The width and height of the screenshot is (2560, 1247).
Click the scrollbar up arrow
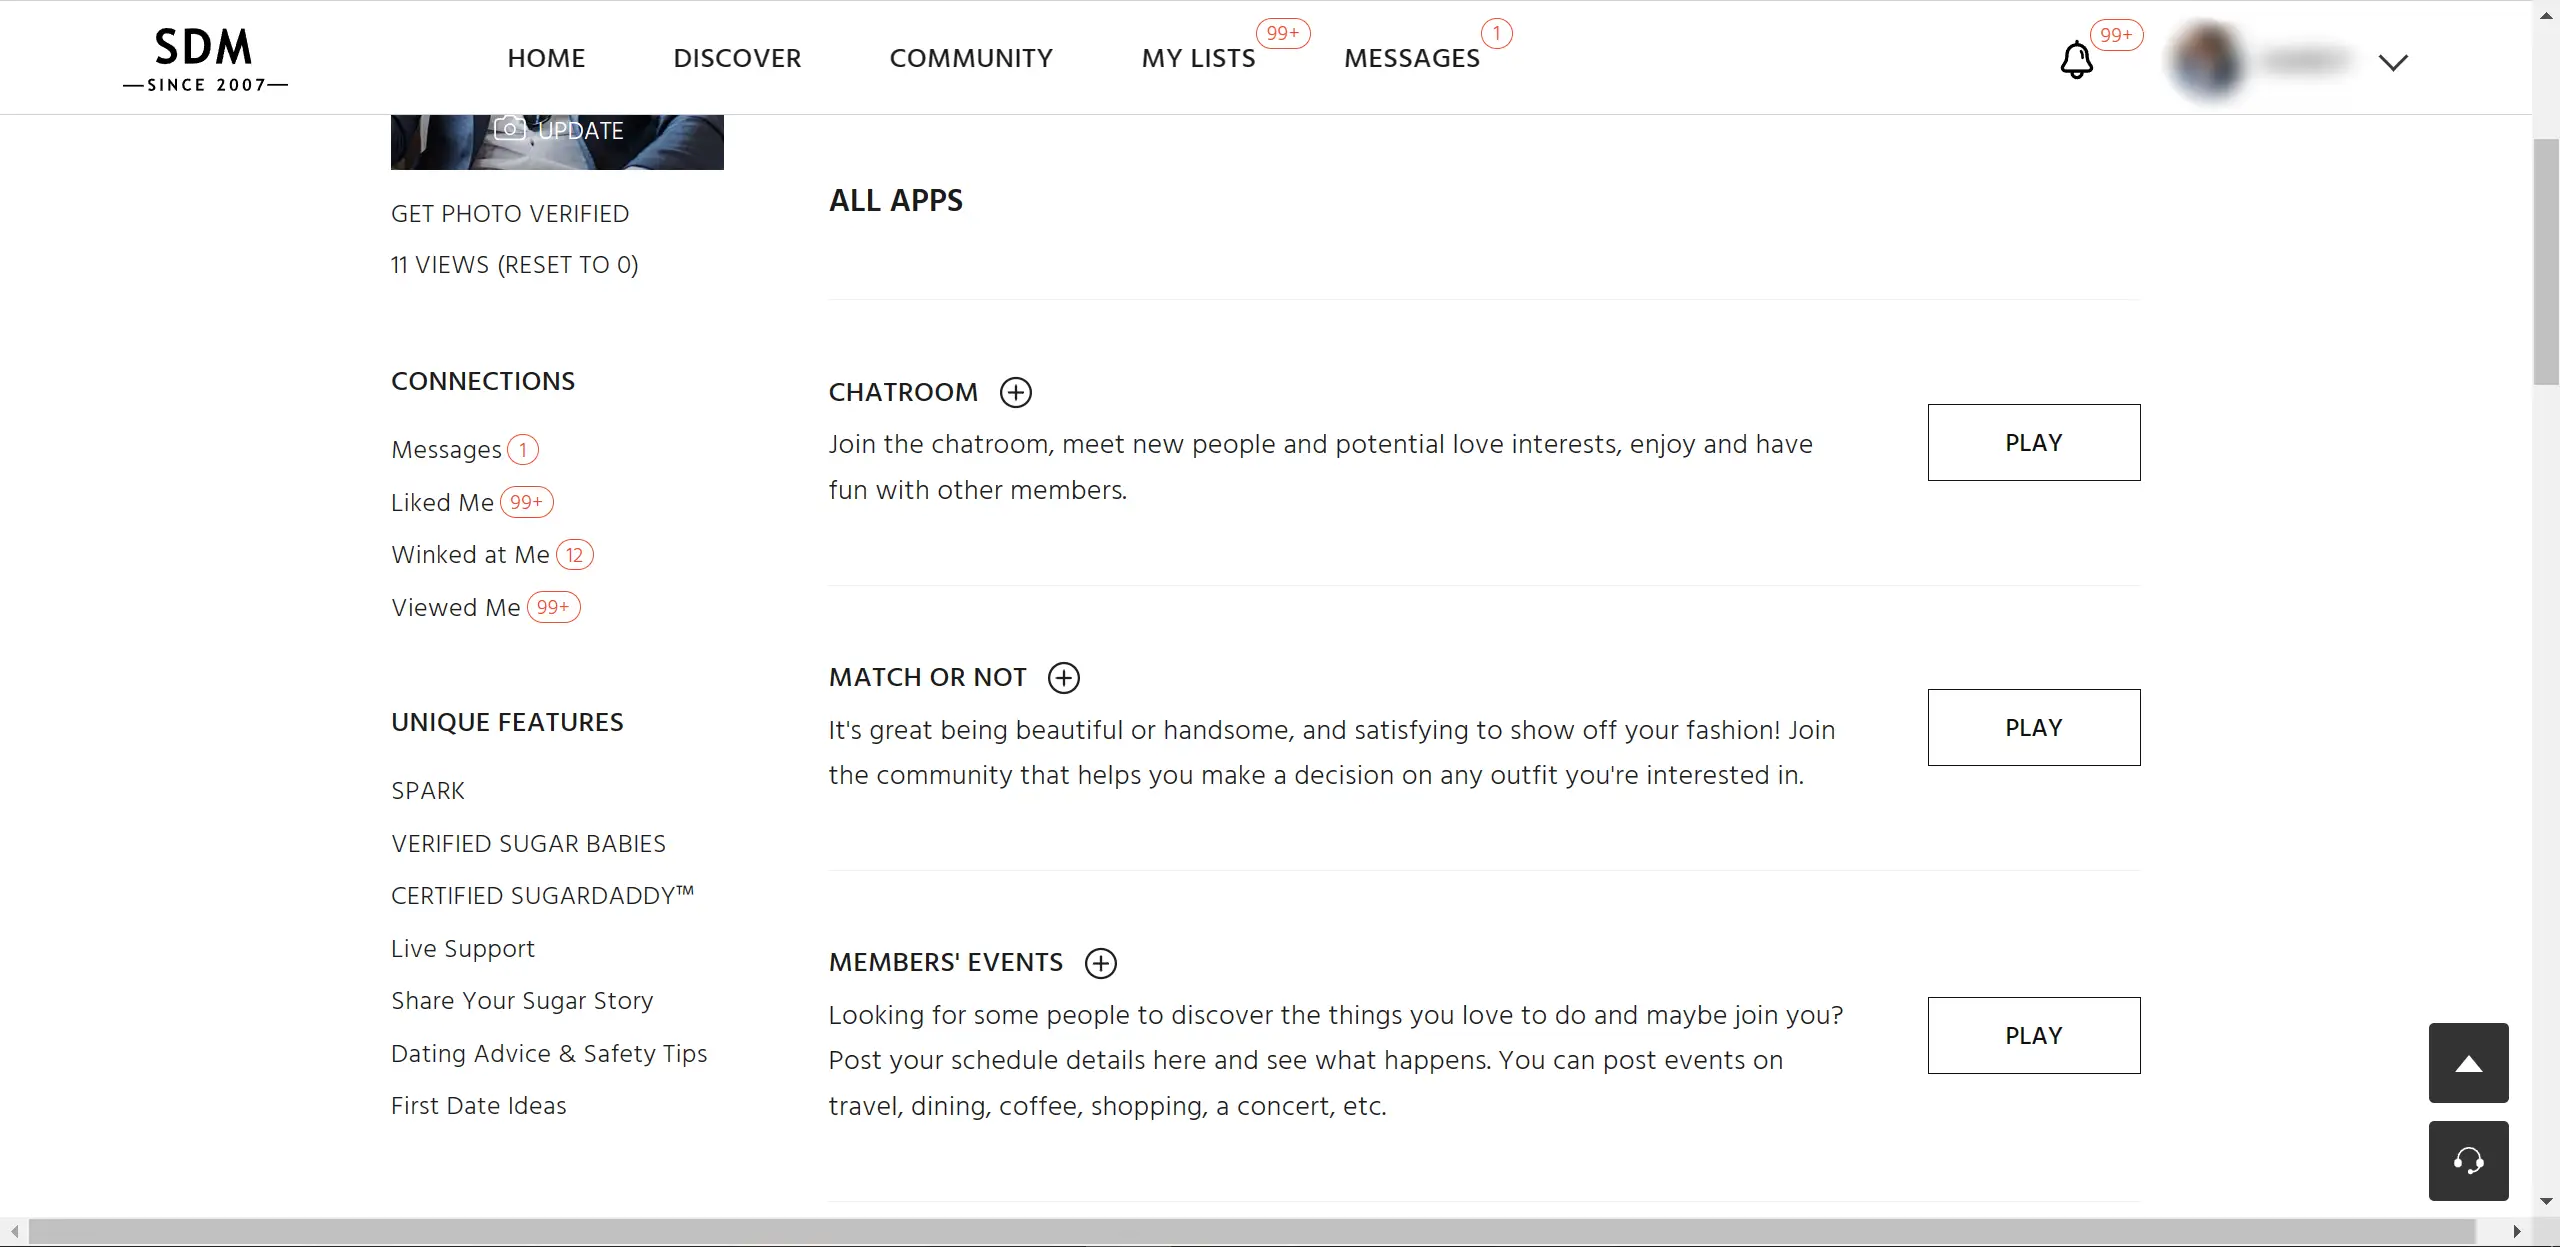coord(2546,17)
